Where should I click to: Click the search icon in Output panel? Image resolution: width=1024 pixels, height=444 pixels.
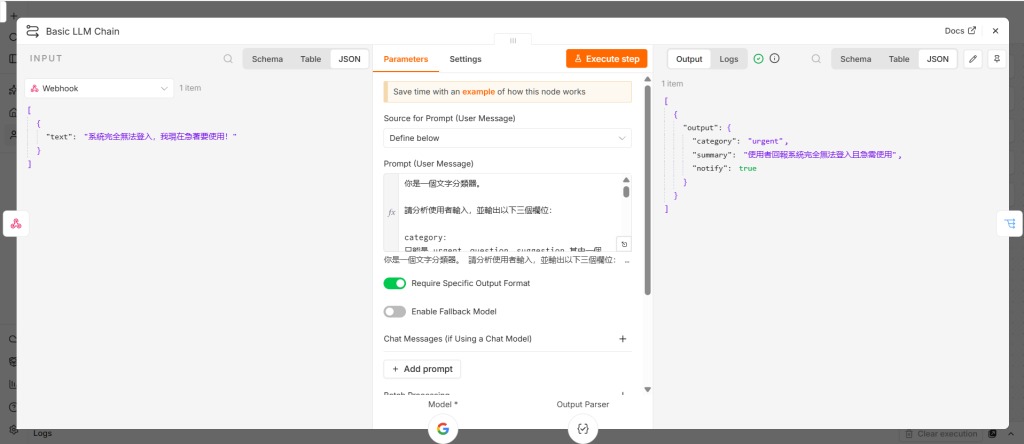point(816,59)
